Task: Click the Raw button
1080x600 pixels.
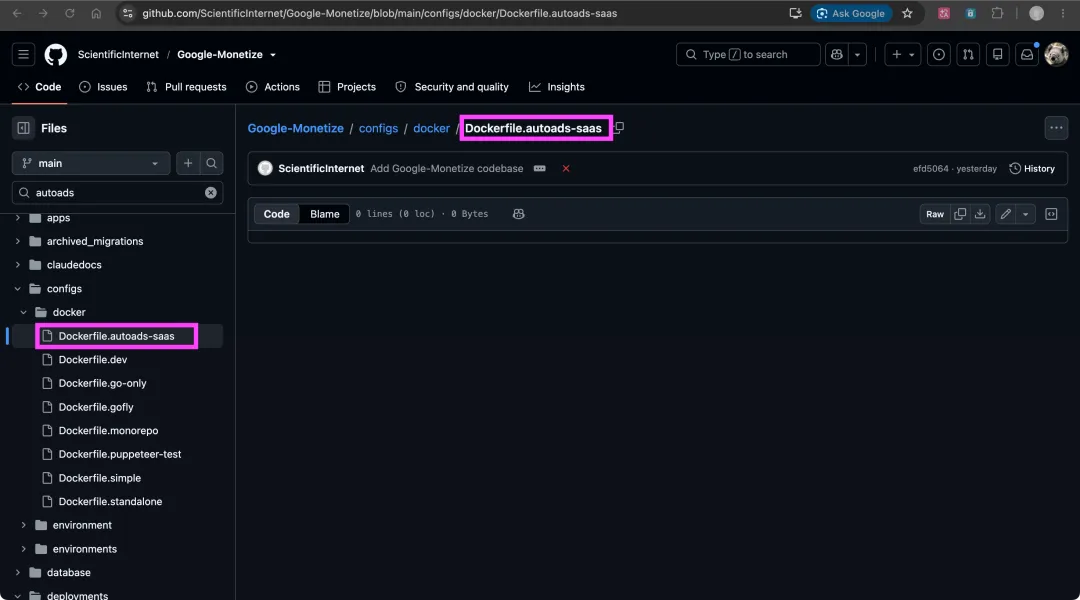Action: point(935,214)
